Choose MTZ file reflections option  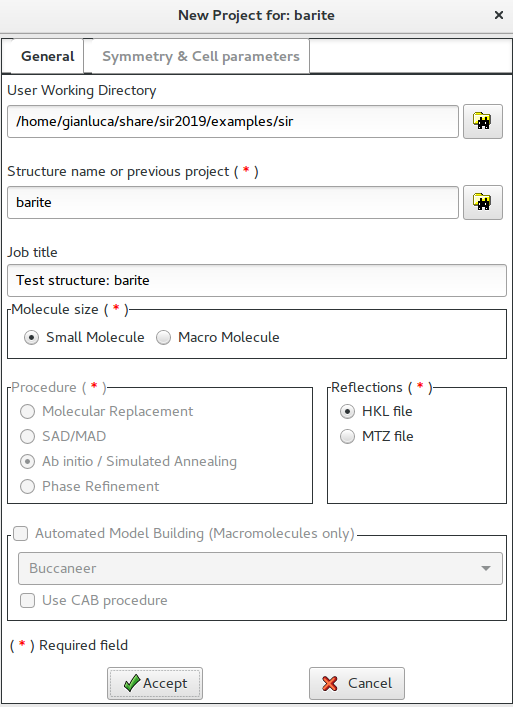point(347,436)
